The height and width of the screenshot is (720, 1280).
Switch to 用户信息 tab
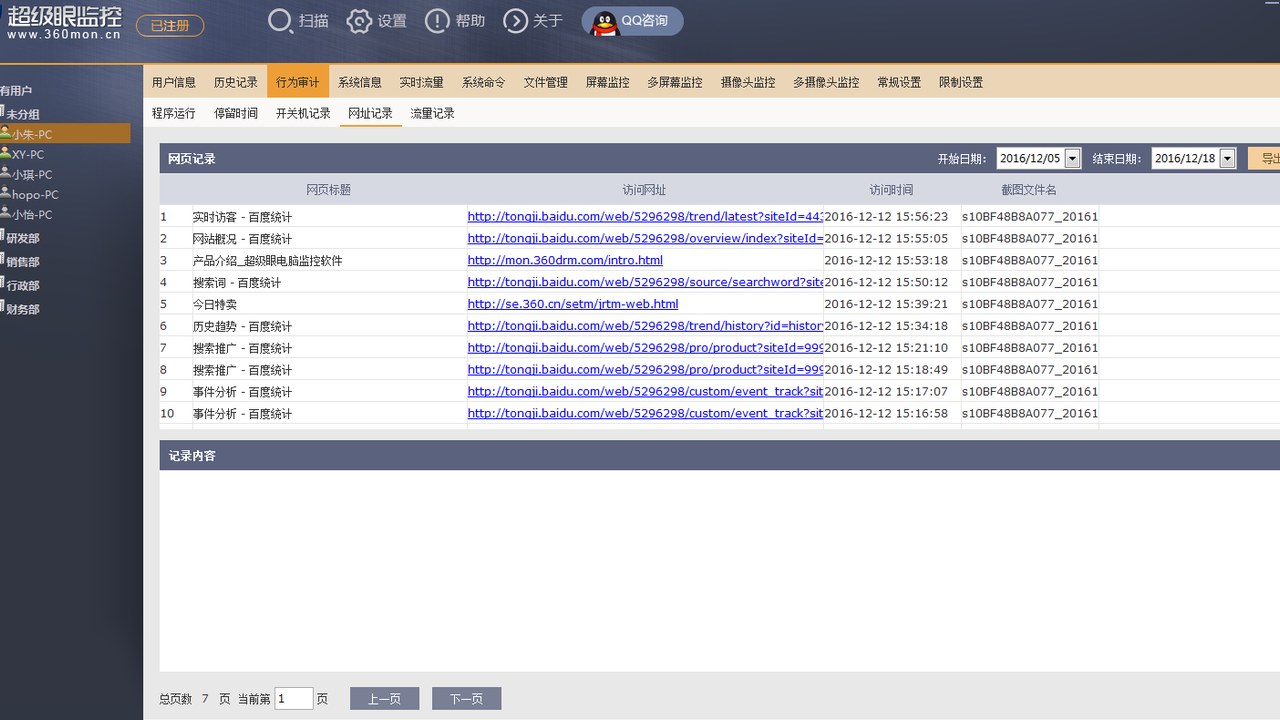point(174,82)
